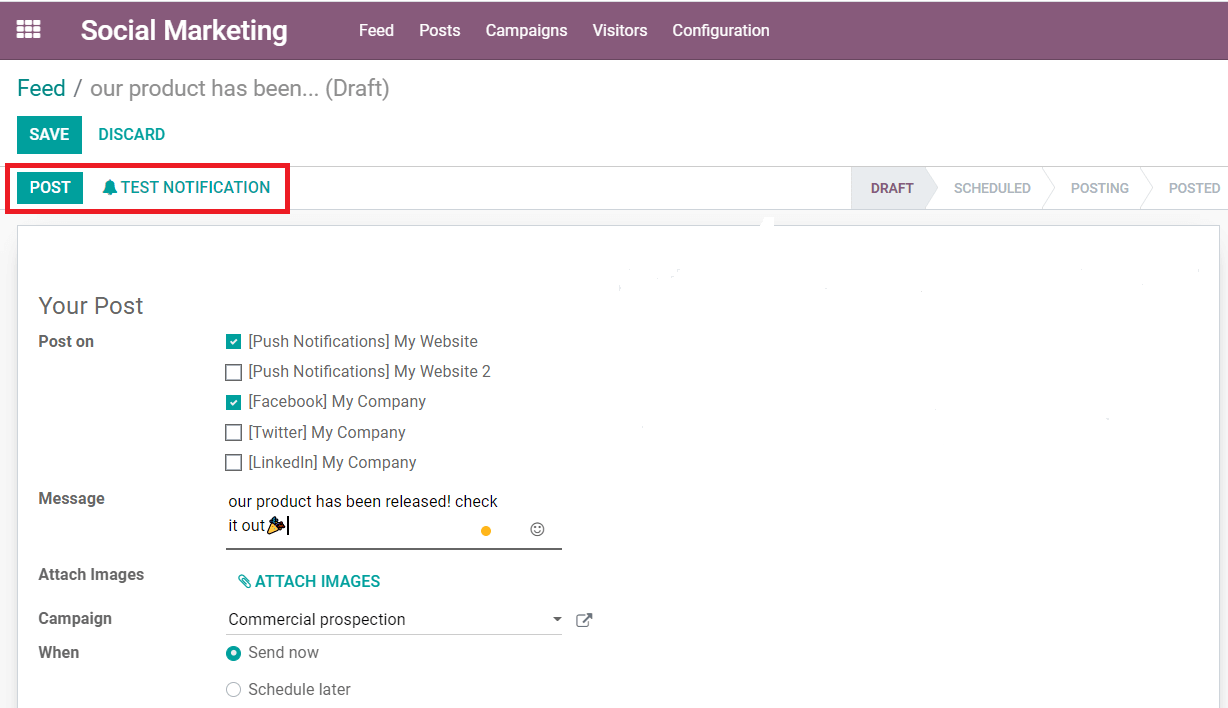Viewport: 1228px width, 708px height.
Task: Open the apps grid menu icon
Action: click(x=29, y=30)
